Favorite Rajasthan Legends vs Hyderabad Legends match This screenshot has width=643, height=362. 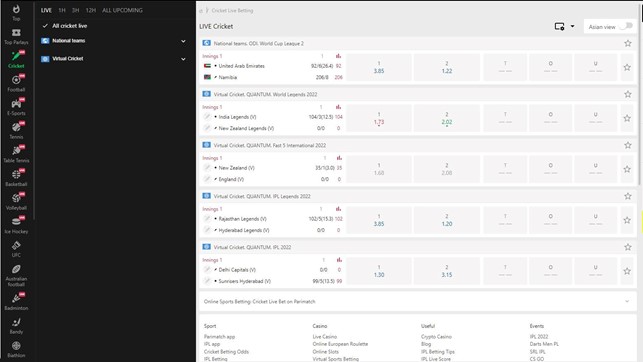point(627,220)
